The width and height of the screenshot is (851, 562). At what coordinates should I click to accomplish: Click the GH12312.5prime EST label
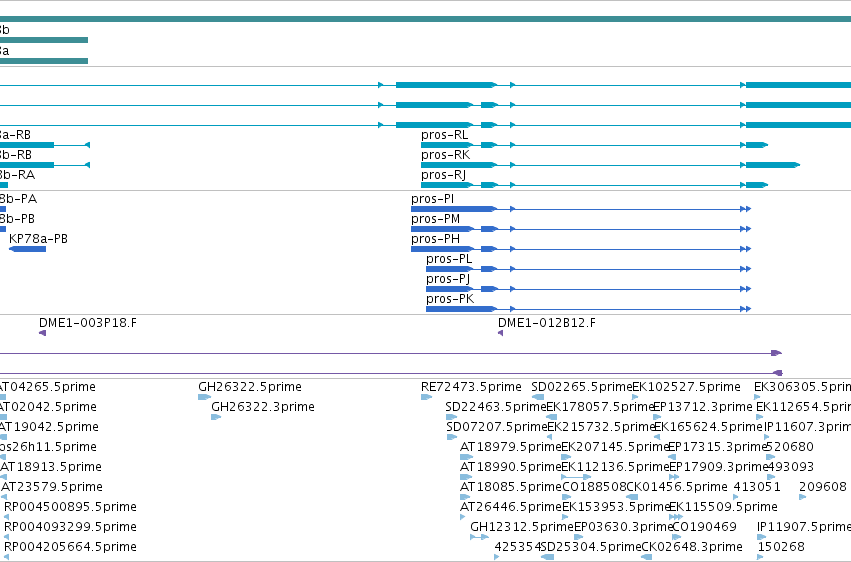(522, 527)
